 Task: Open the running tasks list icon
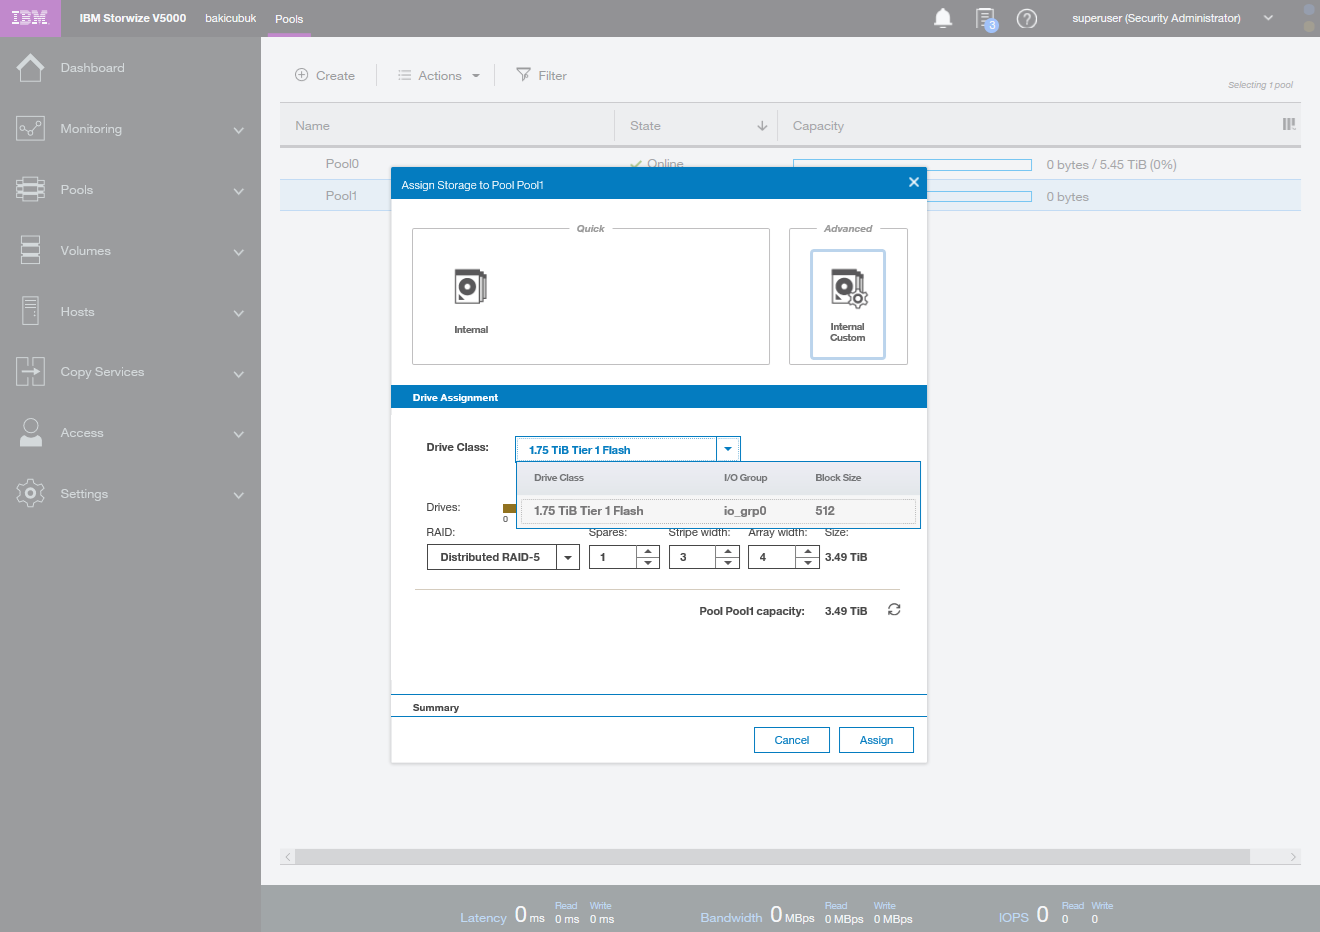click(x=986, y=19)
